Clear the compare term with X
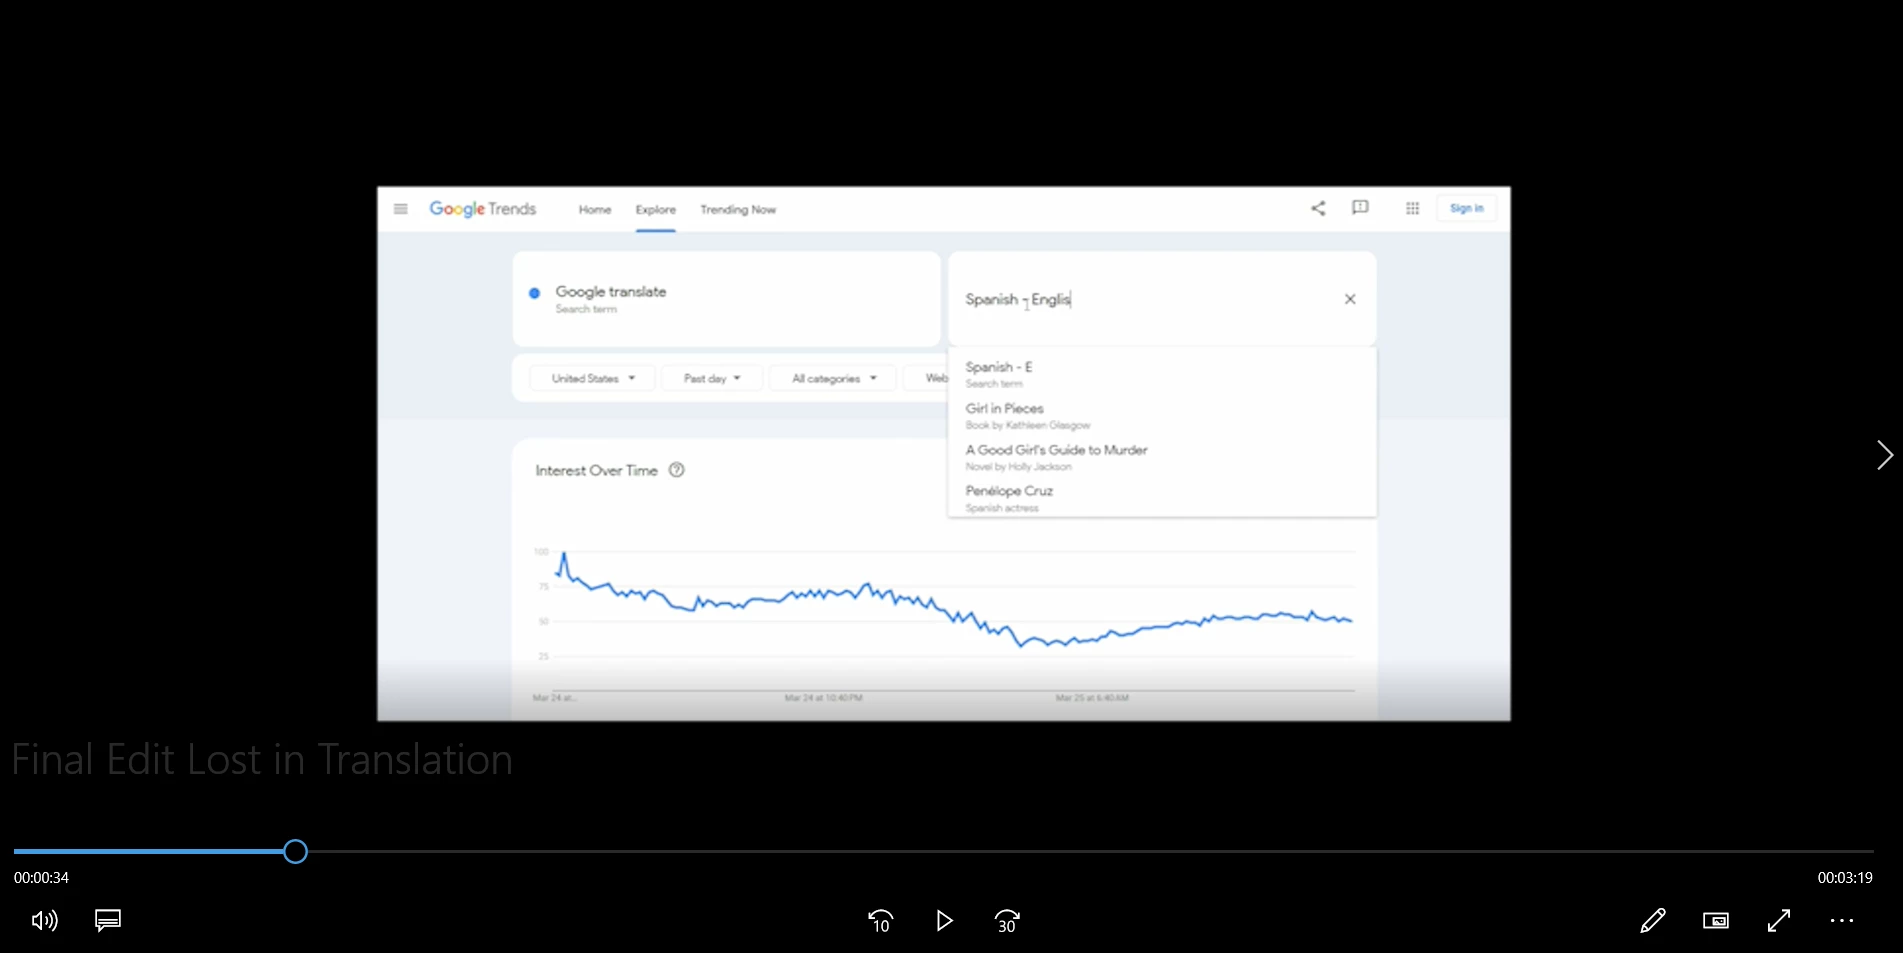Viewport: 1903px width, 953px height. click(x=1350, y=299)
